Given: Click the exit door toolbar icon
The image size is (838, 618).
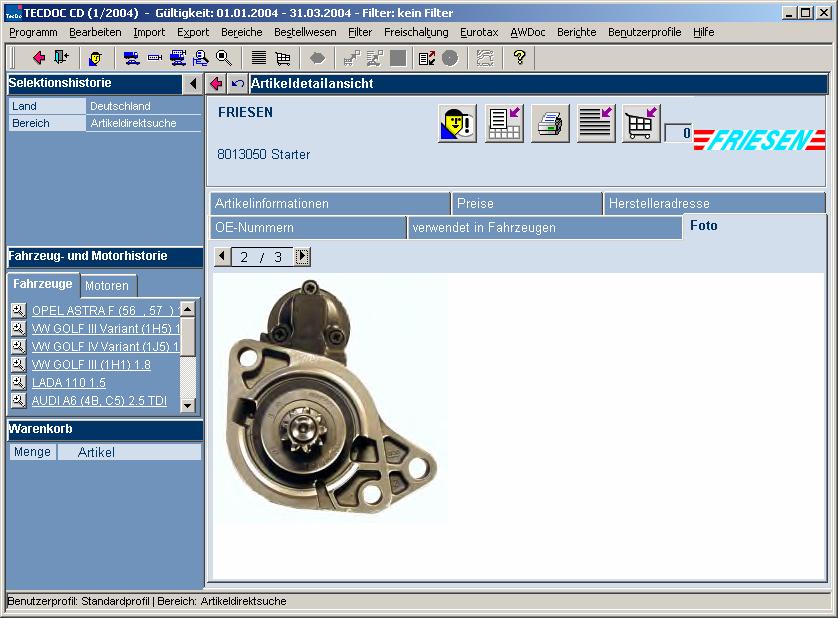Looking at the screenshot, I should click(62, 57).
